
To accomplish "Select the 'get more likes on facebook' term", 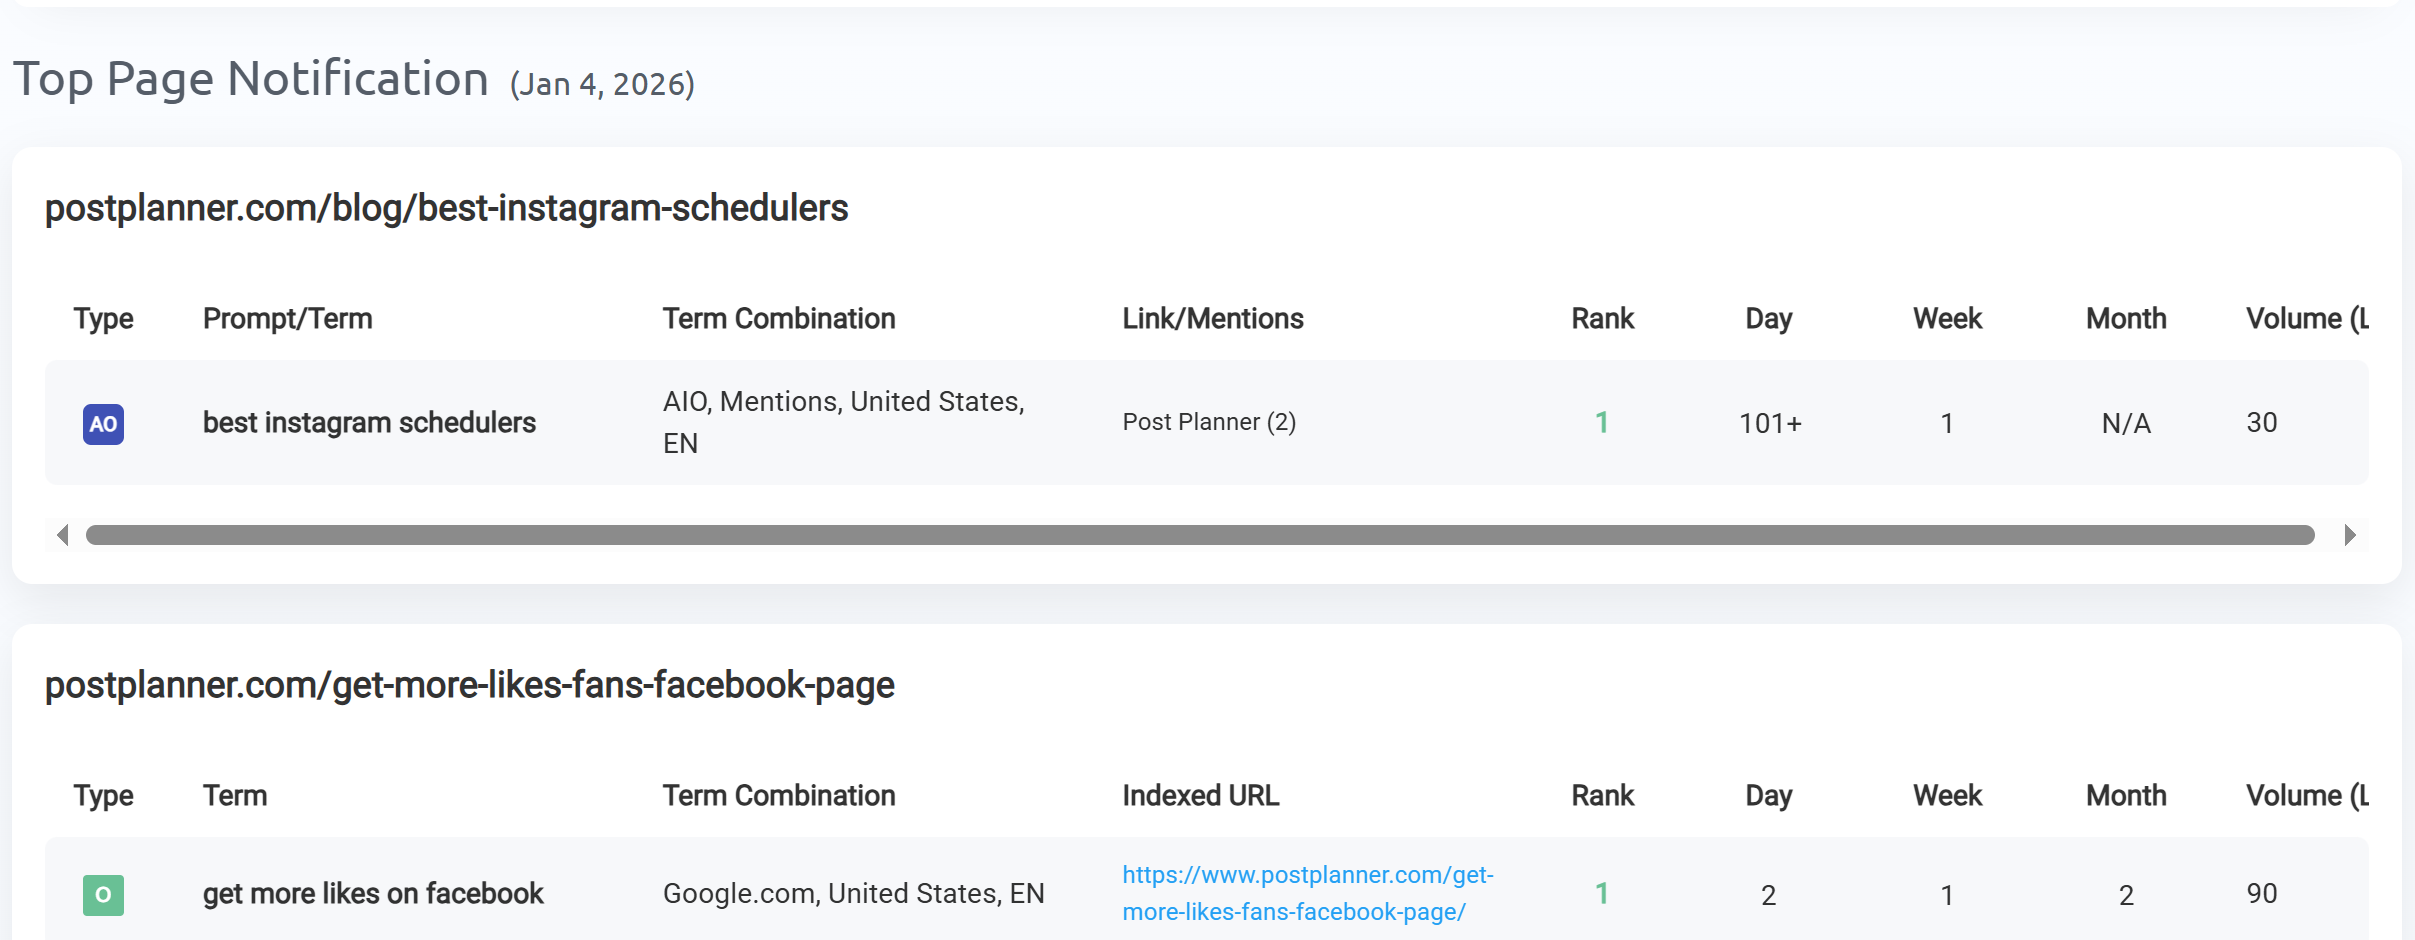I will (x=373, y=893).
